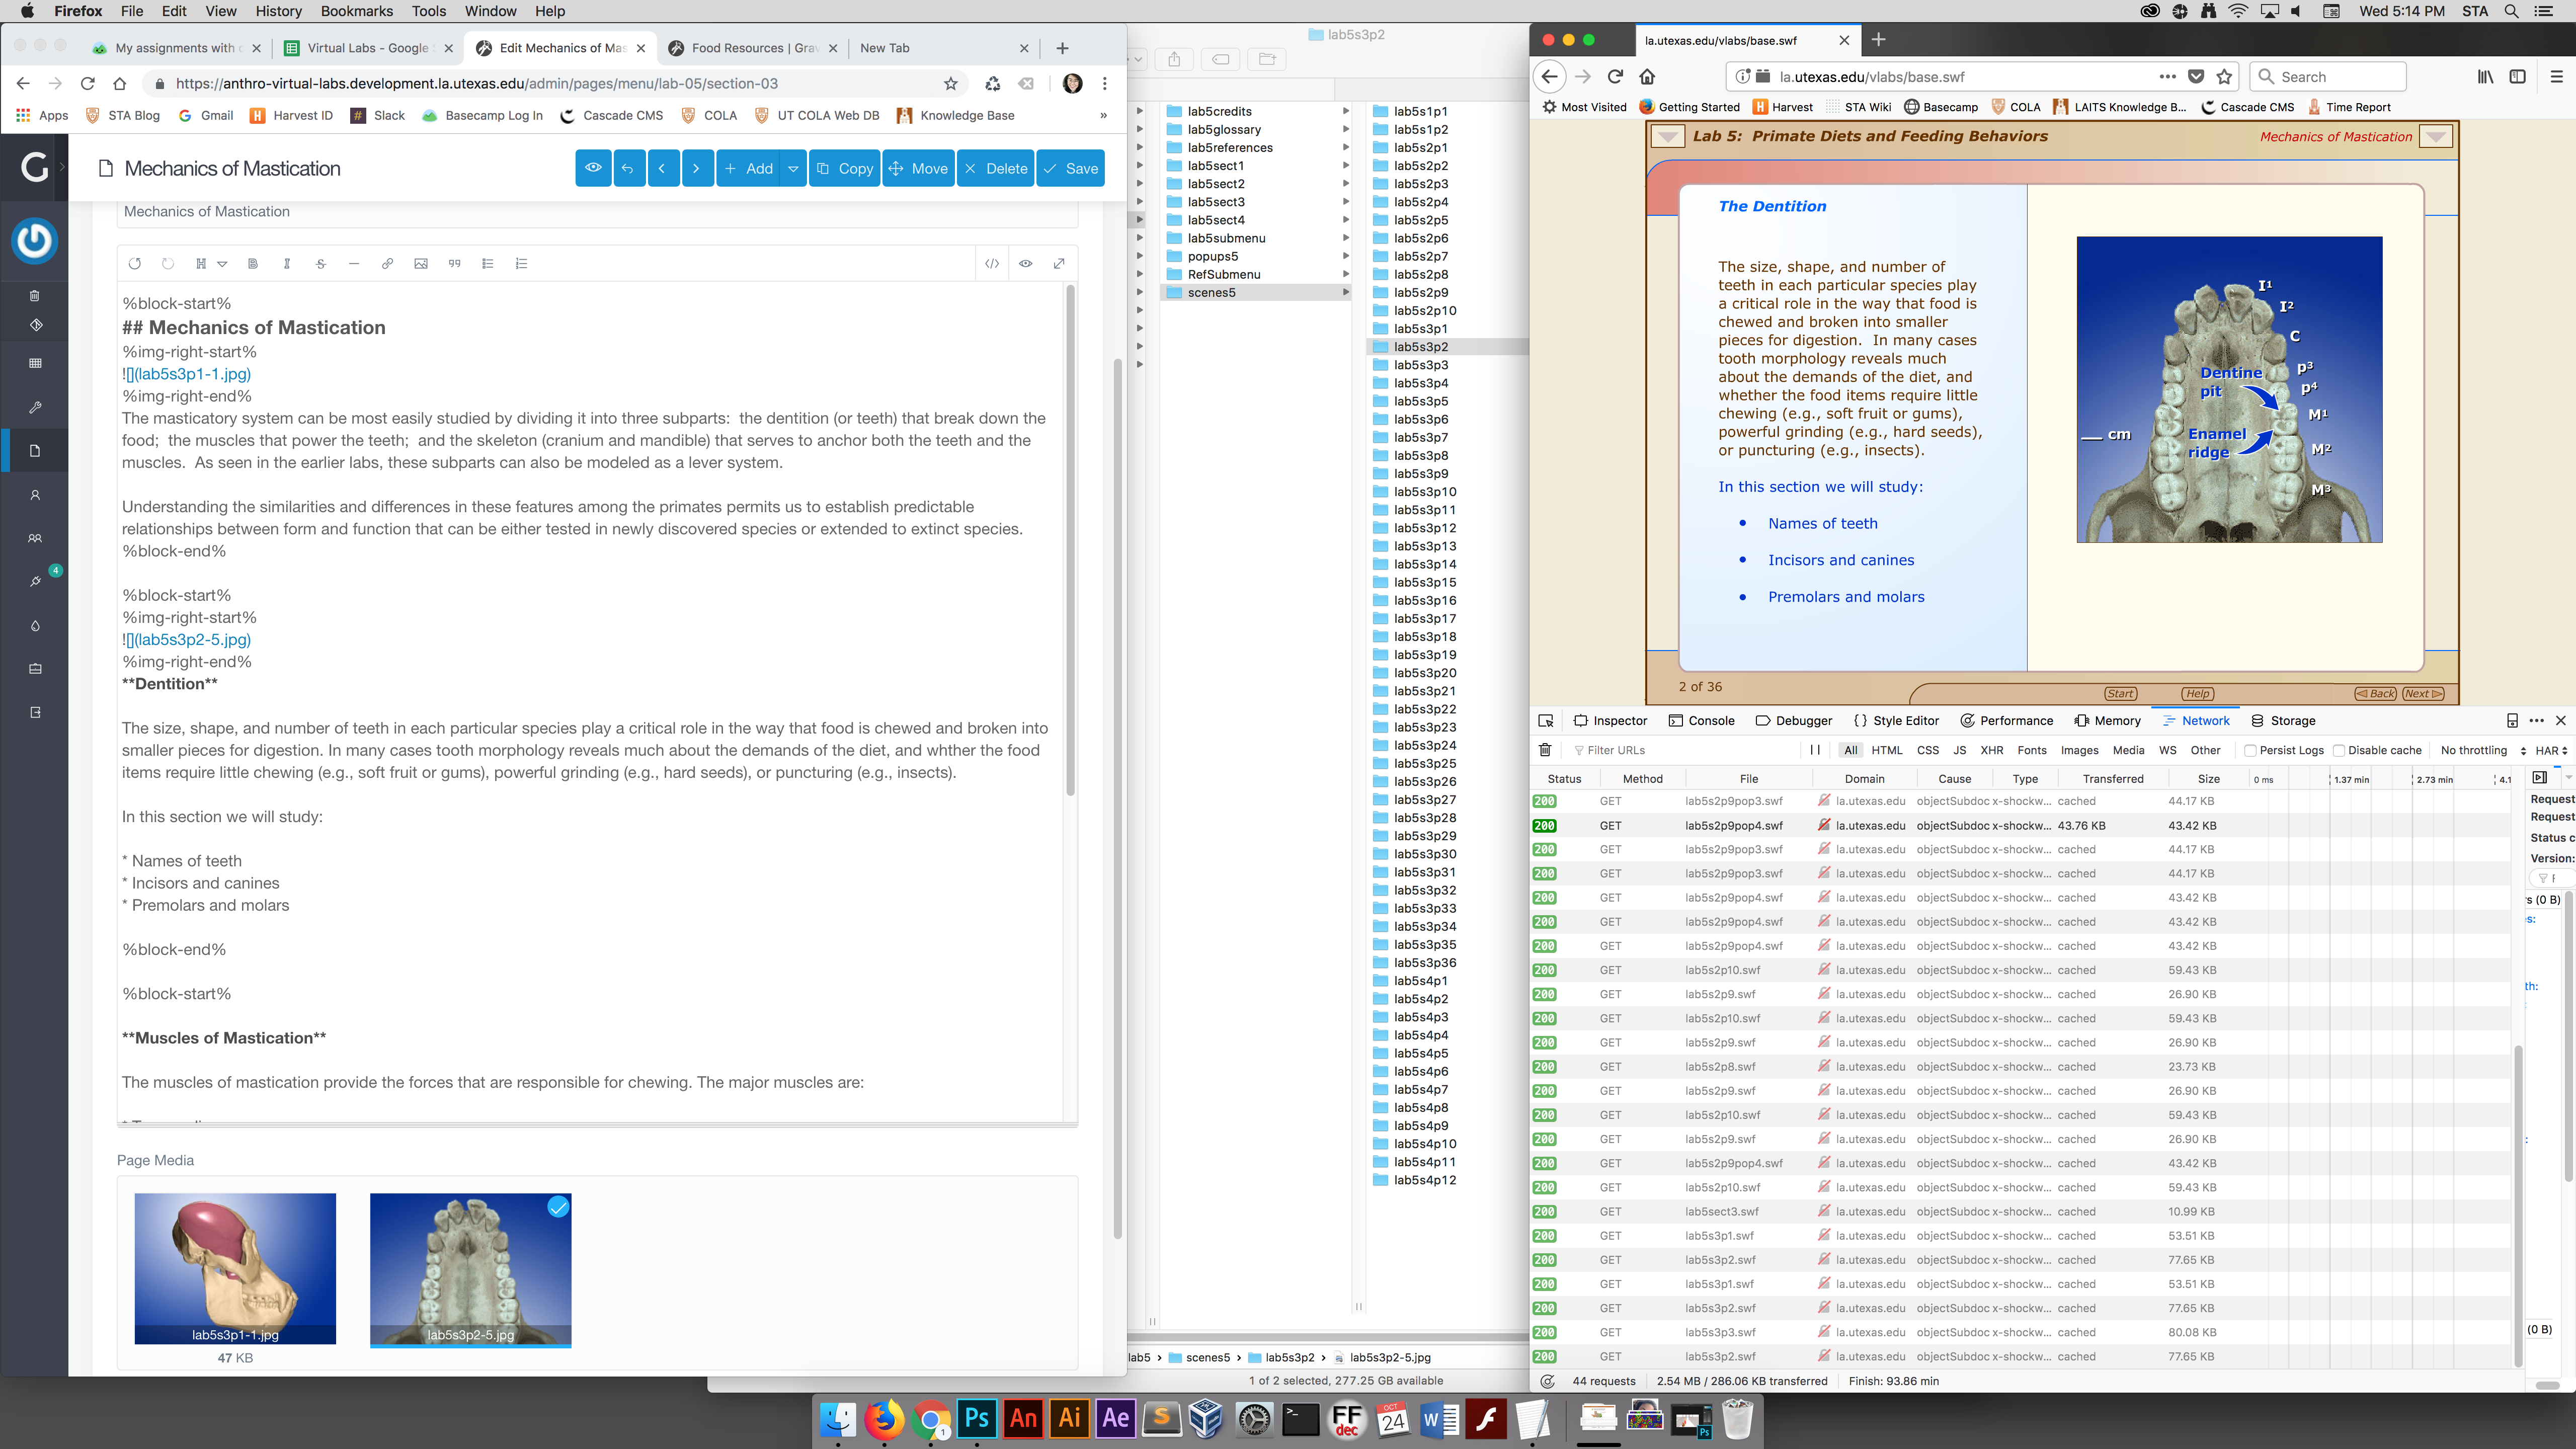Click the Save button
This screenshot has width=2576, height=1449.
point(1070,168)
